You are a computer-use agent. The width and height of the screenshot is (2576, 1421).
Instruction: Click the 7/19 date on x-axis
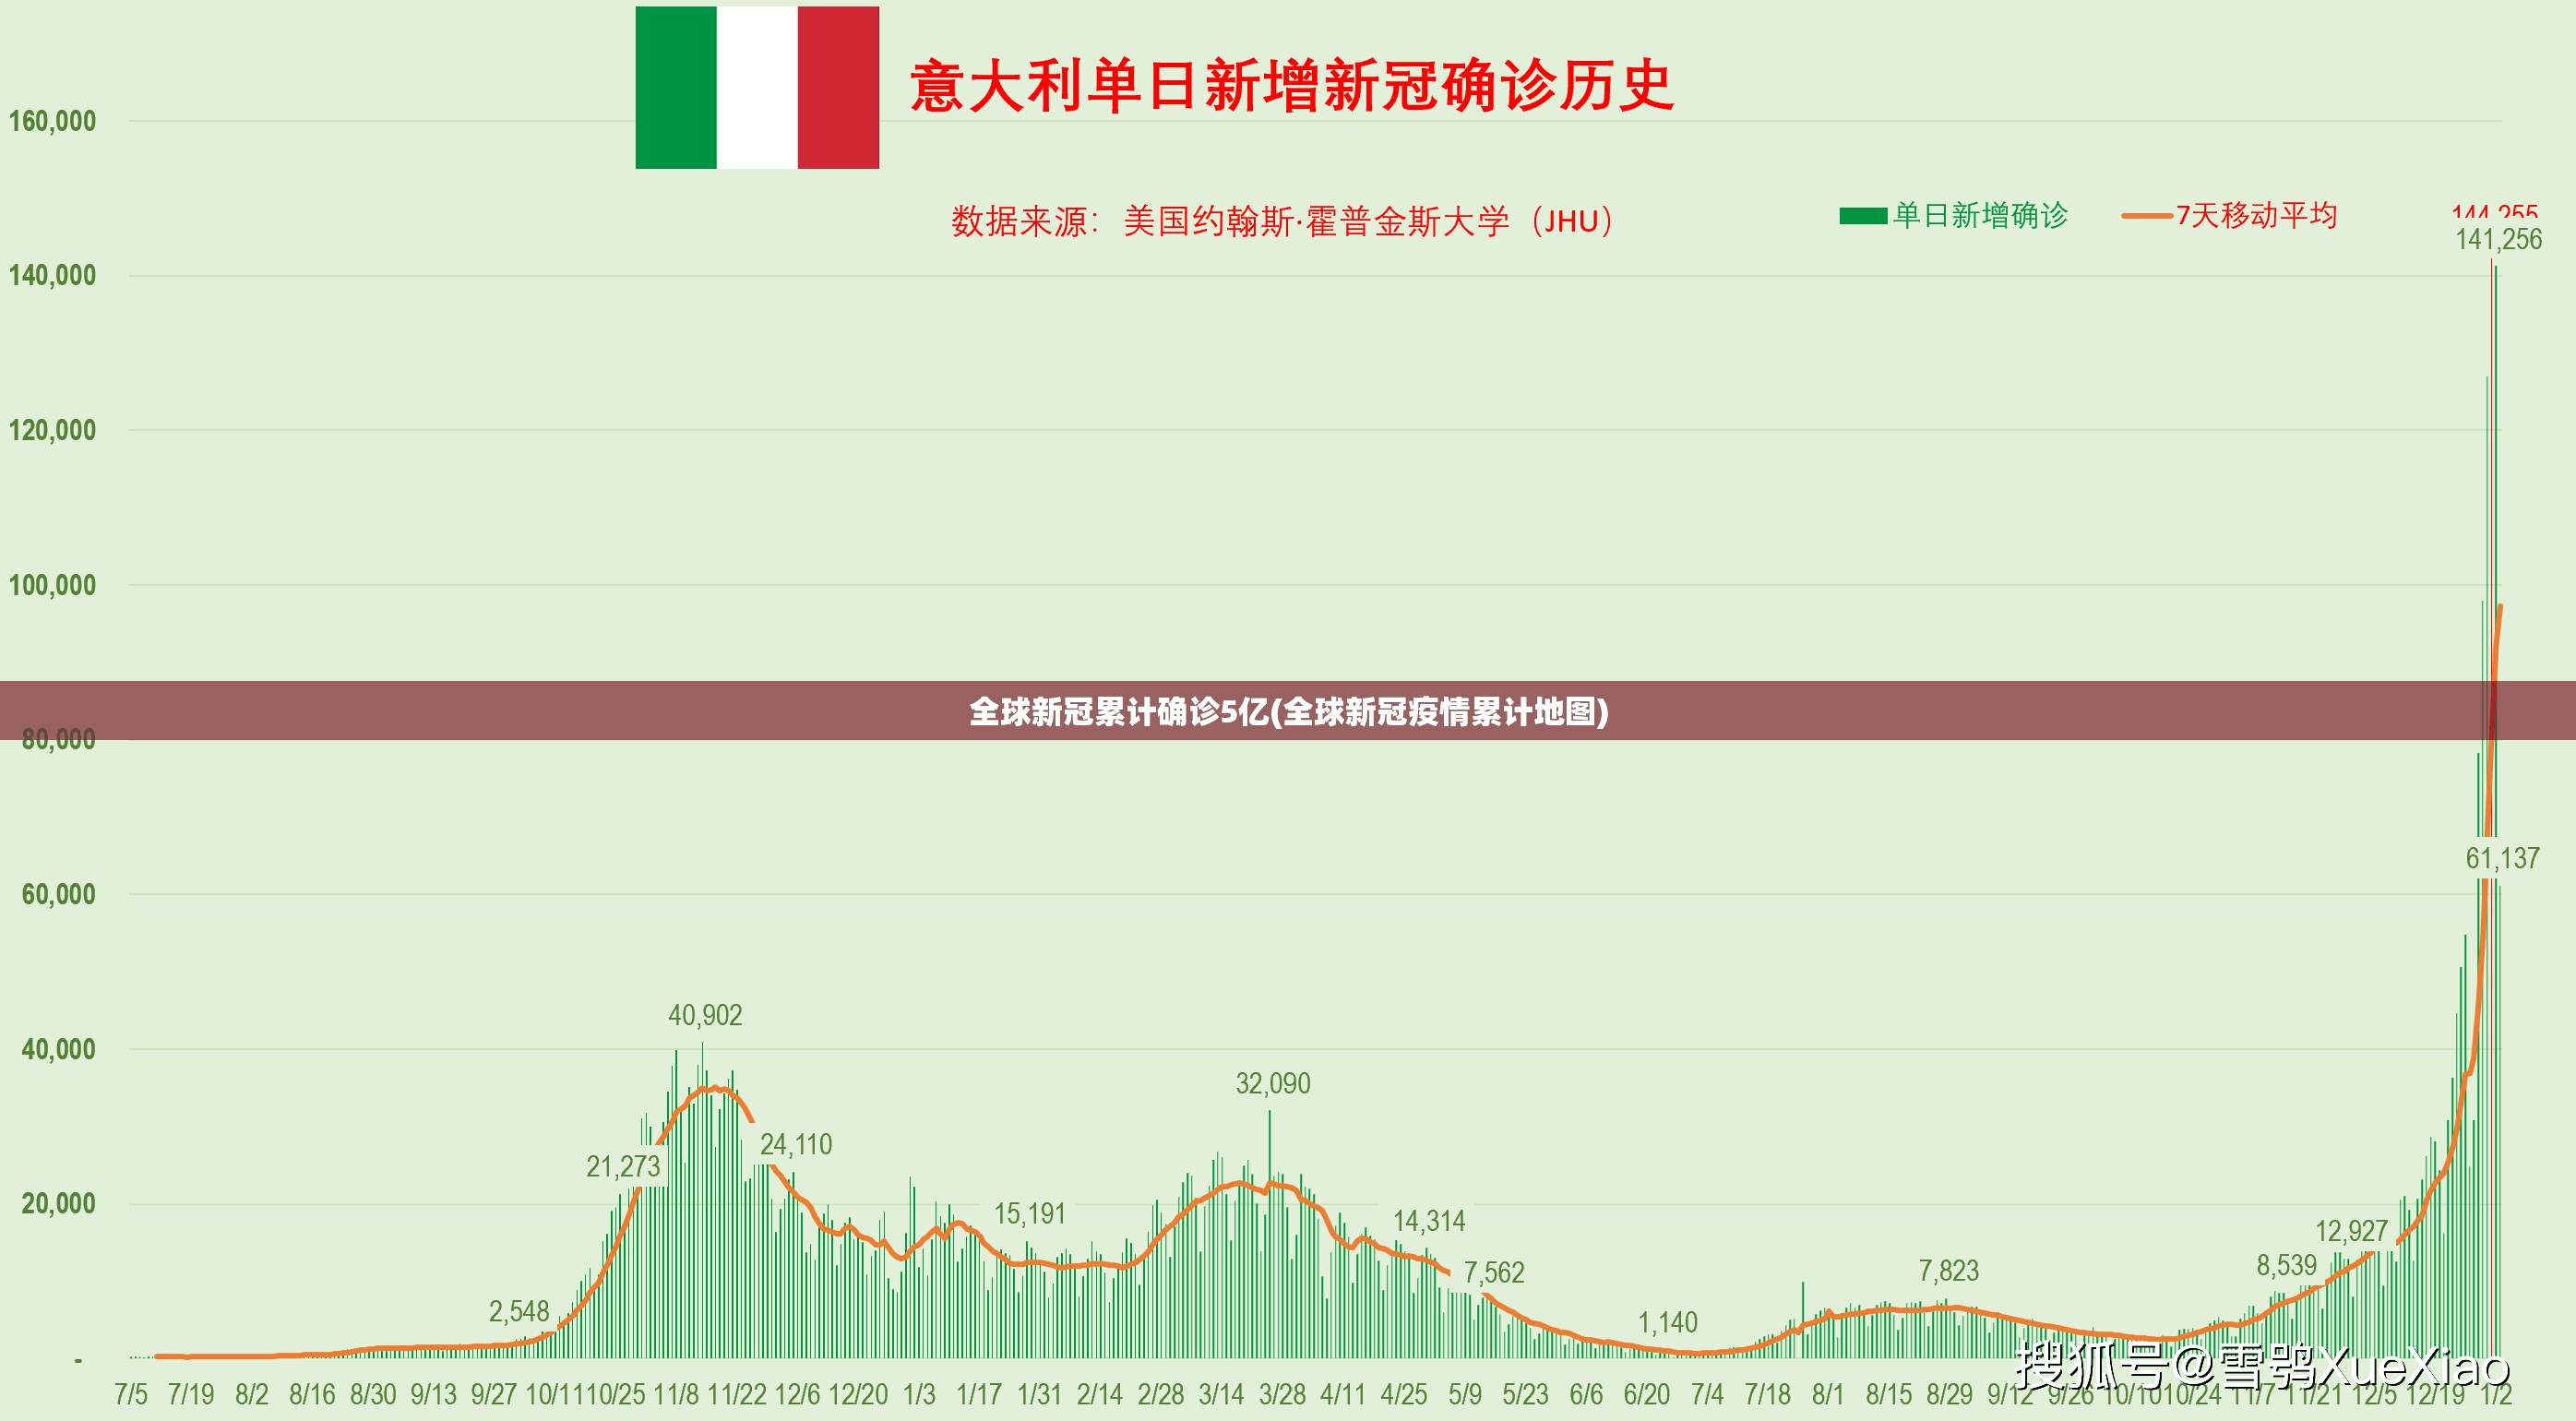pyautogui.click(x=191, y=1394)
